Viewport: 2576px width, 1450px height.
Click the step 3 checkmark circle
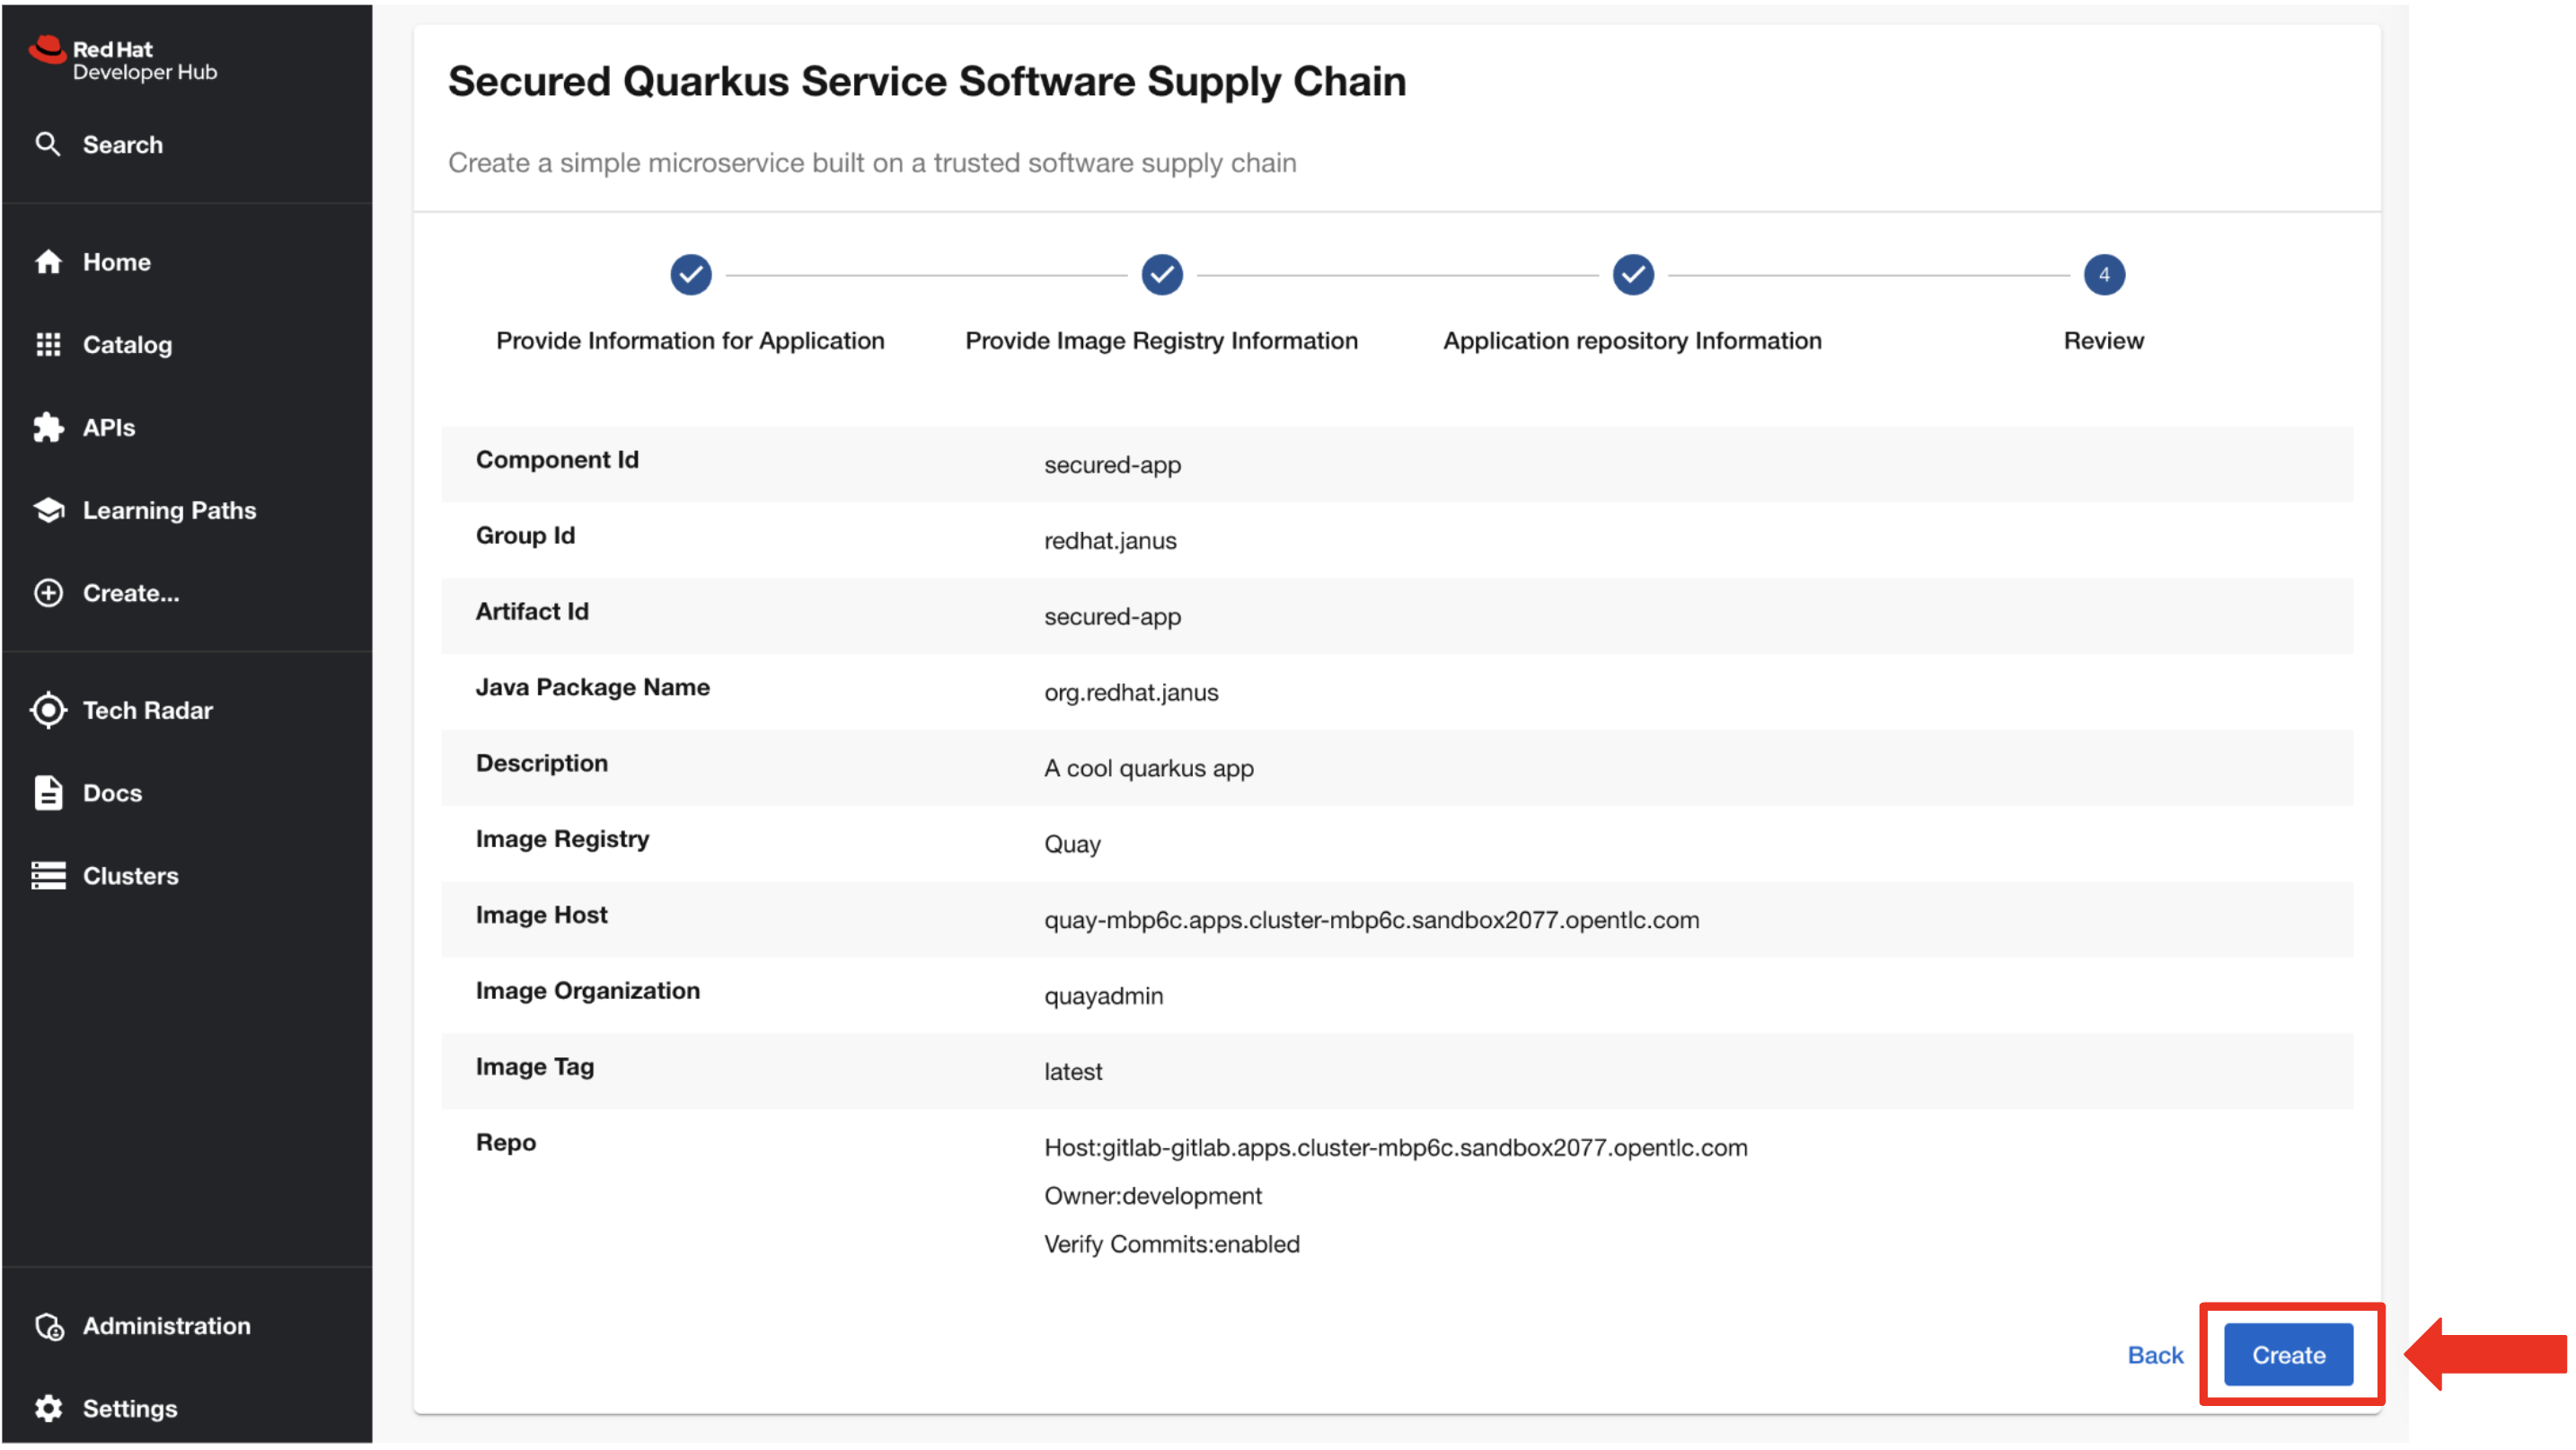pyautogui.click(x=1633, y=275)
